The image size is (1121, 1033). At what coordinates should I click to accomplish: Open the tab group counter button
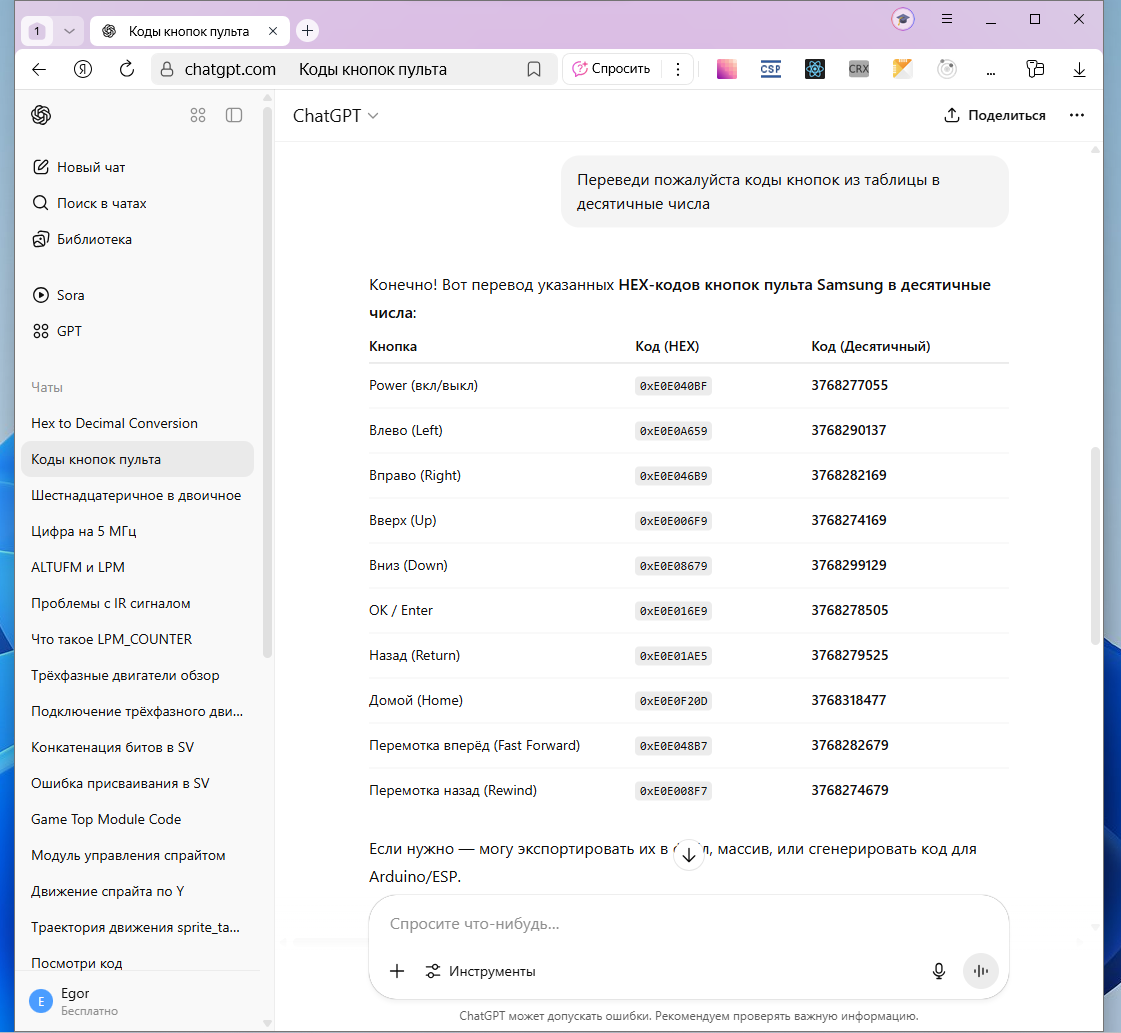pyautogui.click(x=37, y=31)
